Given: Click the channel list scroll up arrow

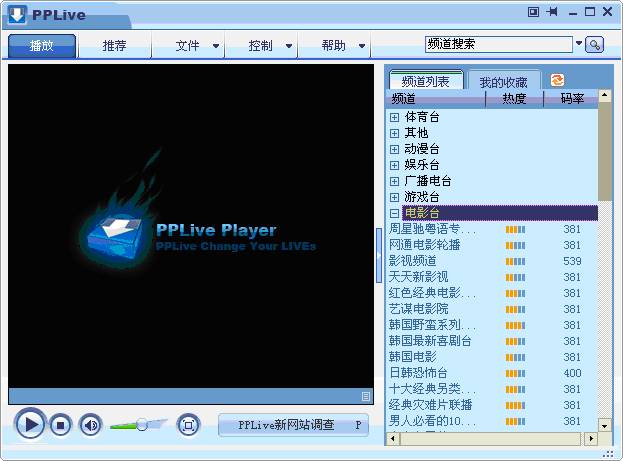Looking at the screenshot, I should (604, 95).
